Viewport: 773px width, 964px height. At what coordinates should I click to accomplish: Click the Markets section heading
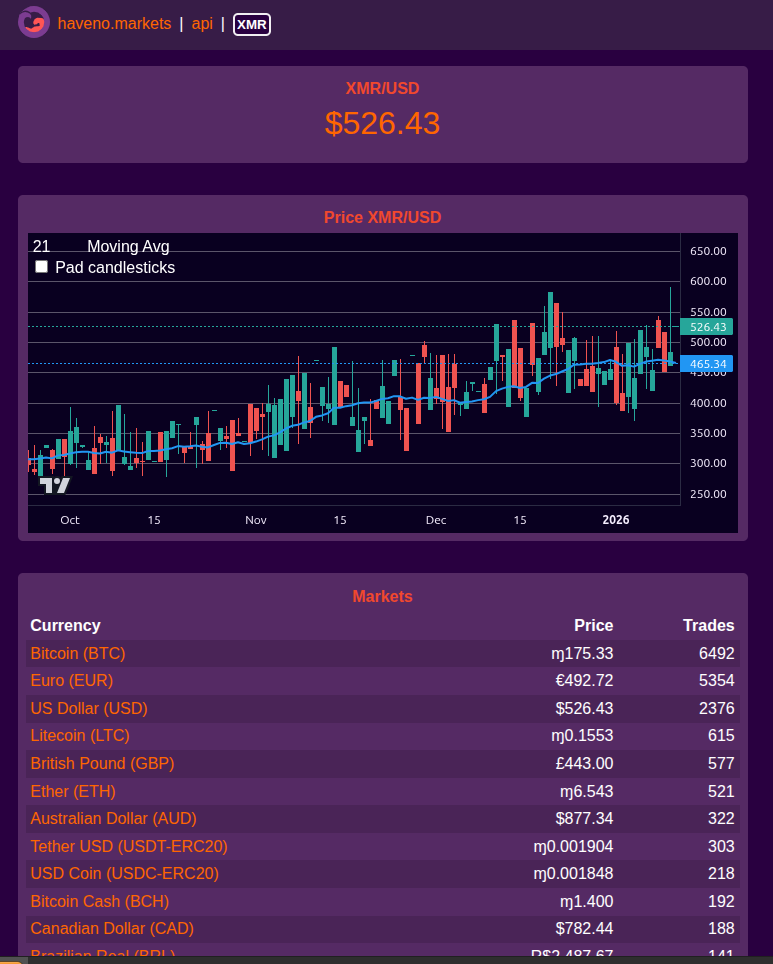(383, 596)
